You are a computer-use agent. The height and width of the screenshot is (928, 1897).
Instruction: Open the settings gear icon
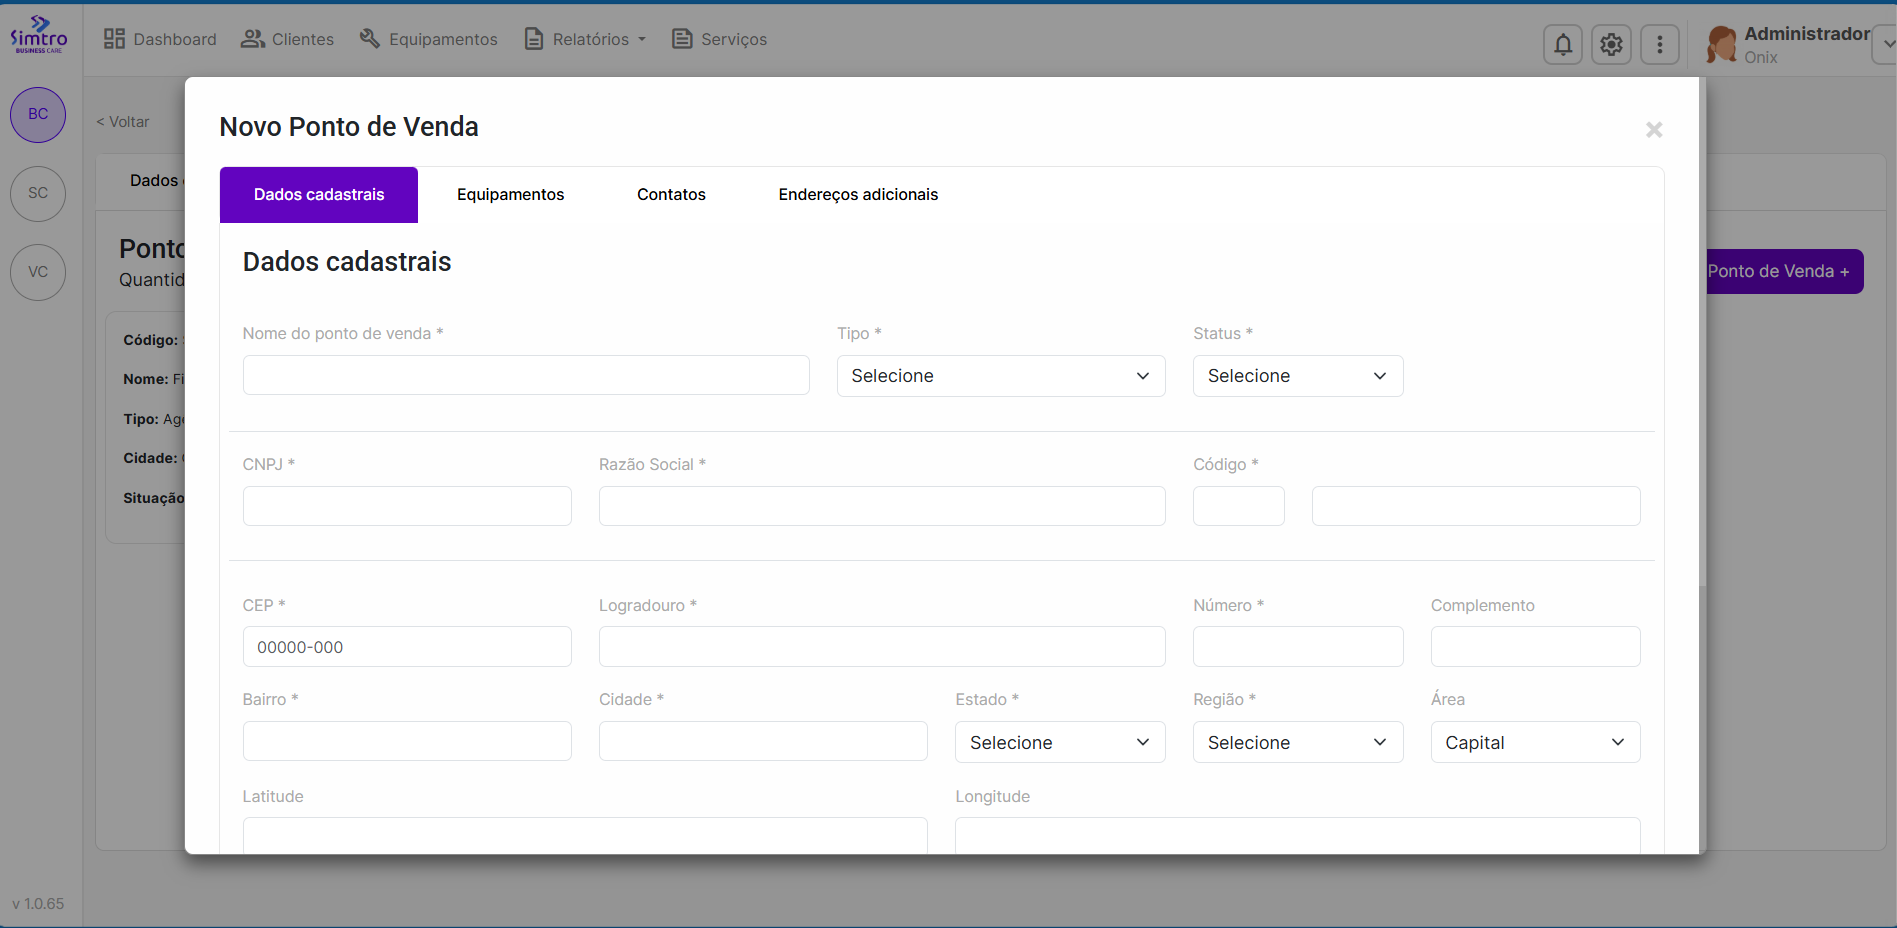pyautogui.click(x=1611, y=45)
